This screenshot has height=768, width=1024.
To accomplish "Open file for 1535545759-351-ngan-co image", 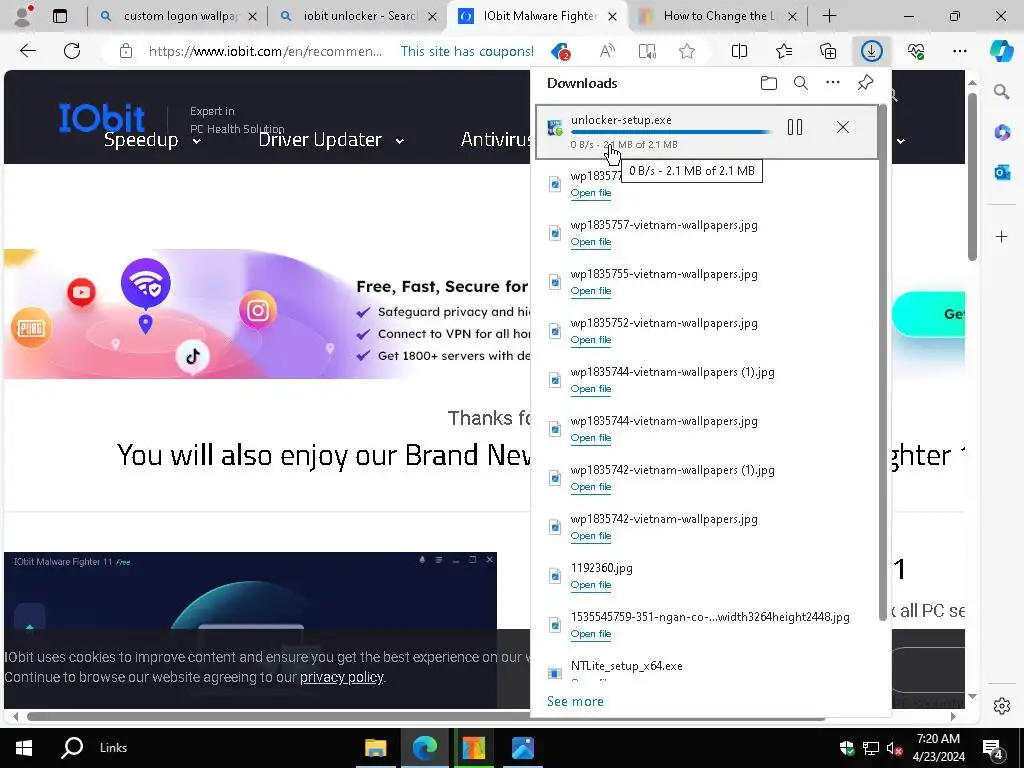I will pos(591,633).
